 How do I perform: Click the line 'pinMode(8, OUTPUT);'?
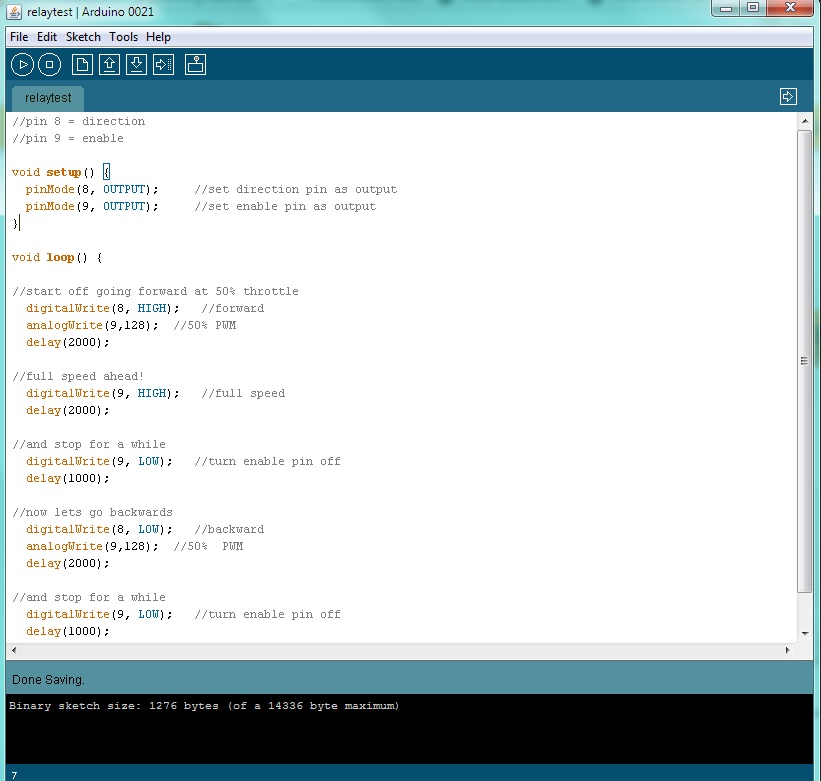pos(92,189)
